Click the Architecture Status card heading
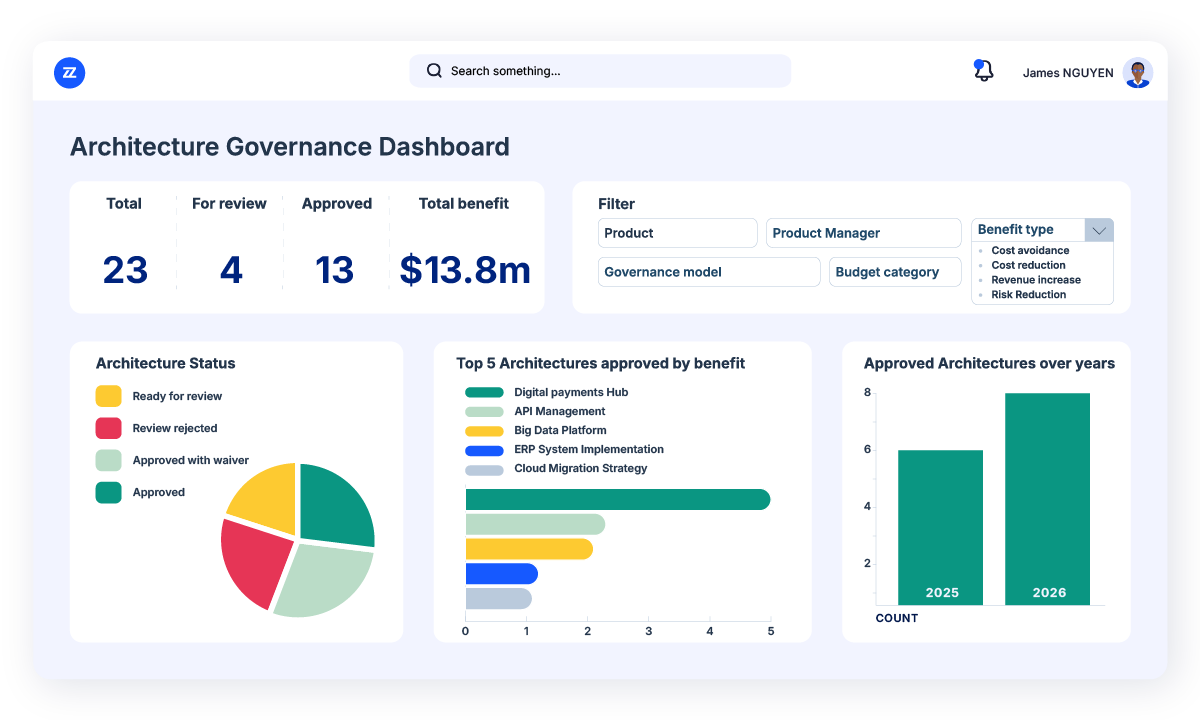 (166, 363)
